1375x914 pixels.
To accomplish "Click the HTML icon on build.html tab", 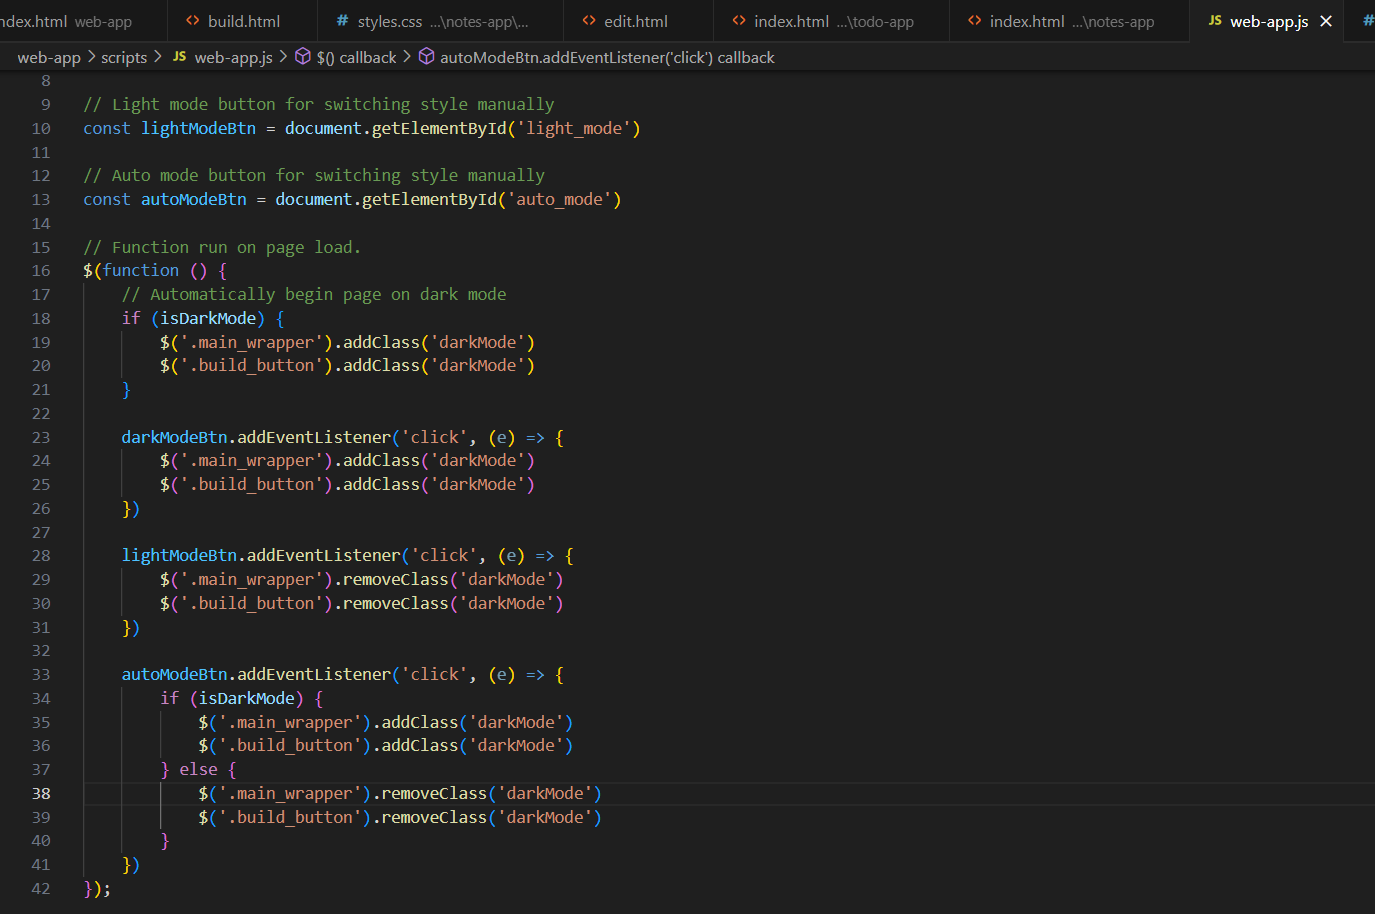I will [x=193, y=21].
